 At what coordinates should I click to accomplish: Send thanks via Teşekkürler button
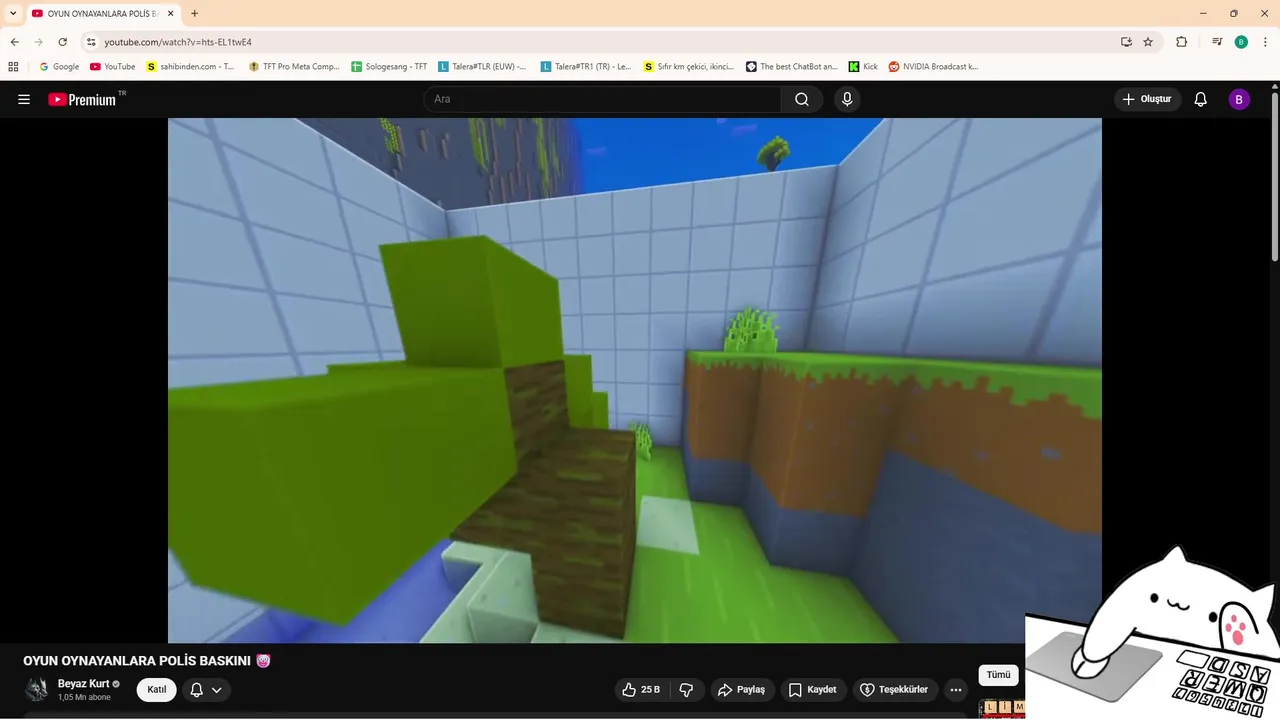coord(894,689)
